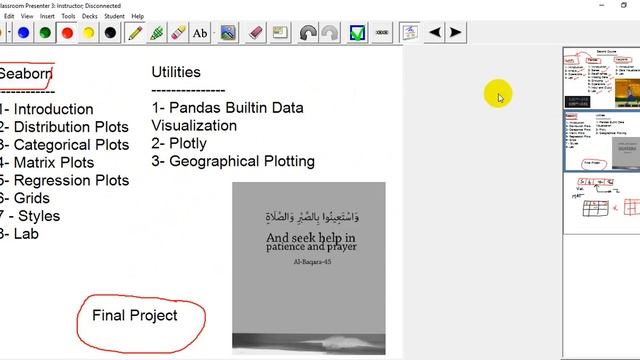Click the grayed-out Redo arrow
Screen dimensions: 640x360
click(330, 33)
